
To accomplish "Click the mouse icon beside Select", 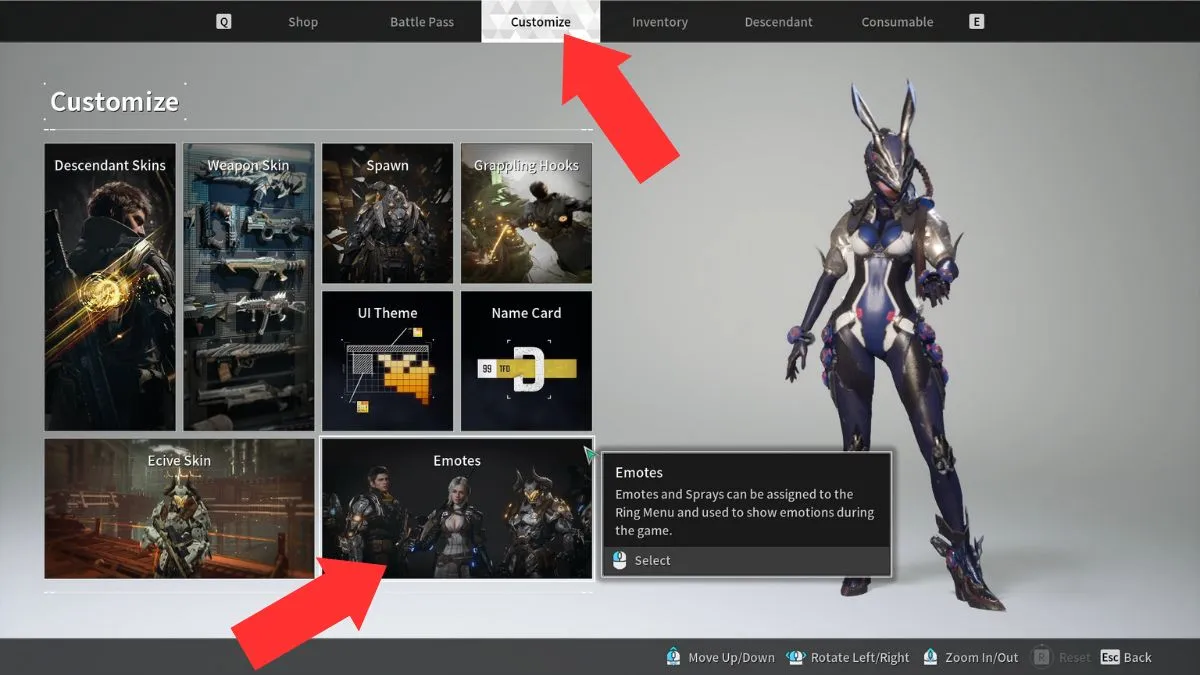I will 619,561.
